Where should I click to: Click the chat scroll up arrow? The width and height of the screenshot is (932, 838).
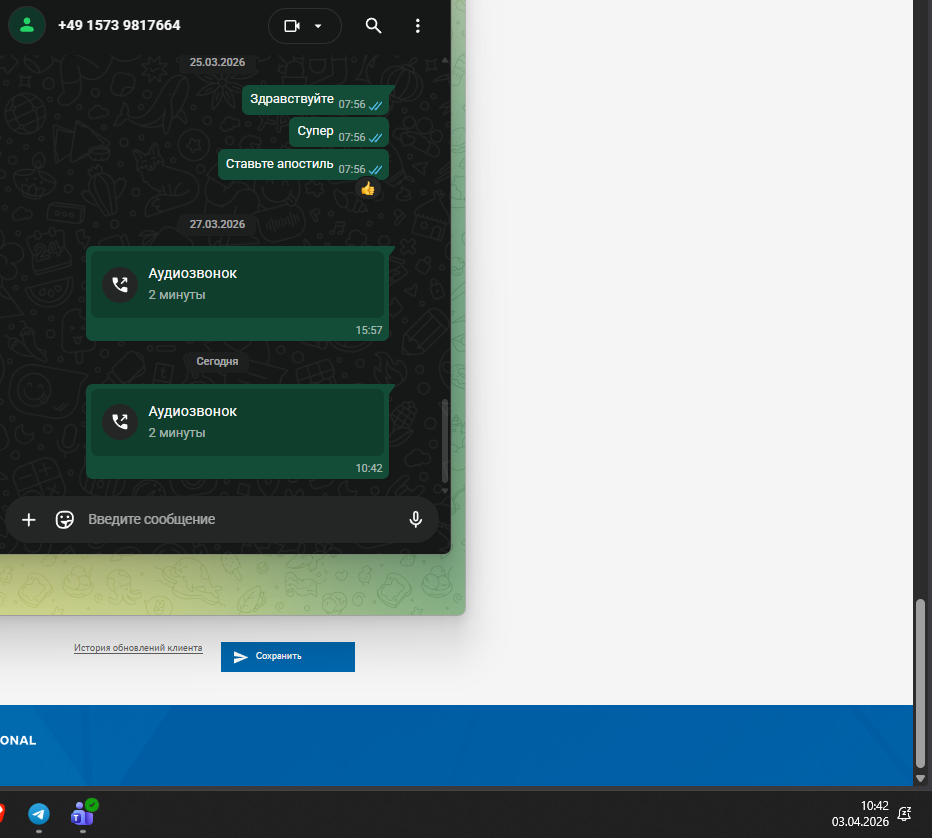click(445, 61)
